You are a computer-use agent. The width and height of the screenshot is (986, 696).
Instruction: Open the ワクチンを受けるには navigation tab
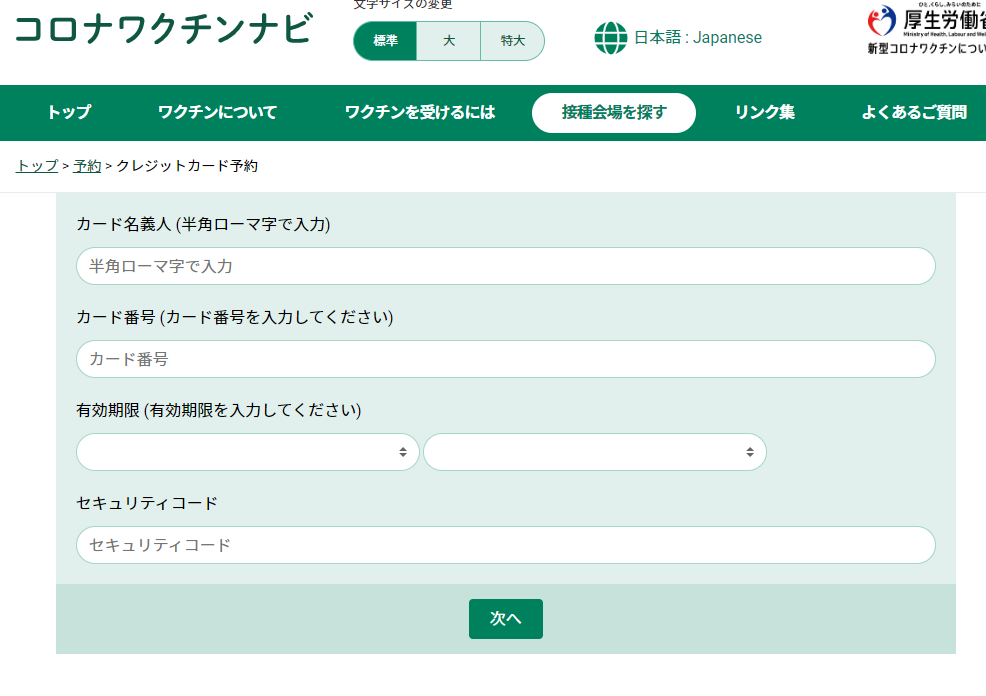click(420, 113)
